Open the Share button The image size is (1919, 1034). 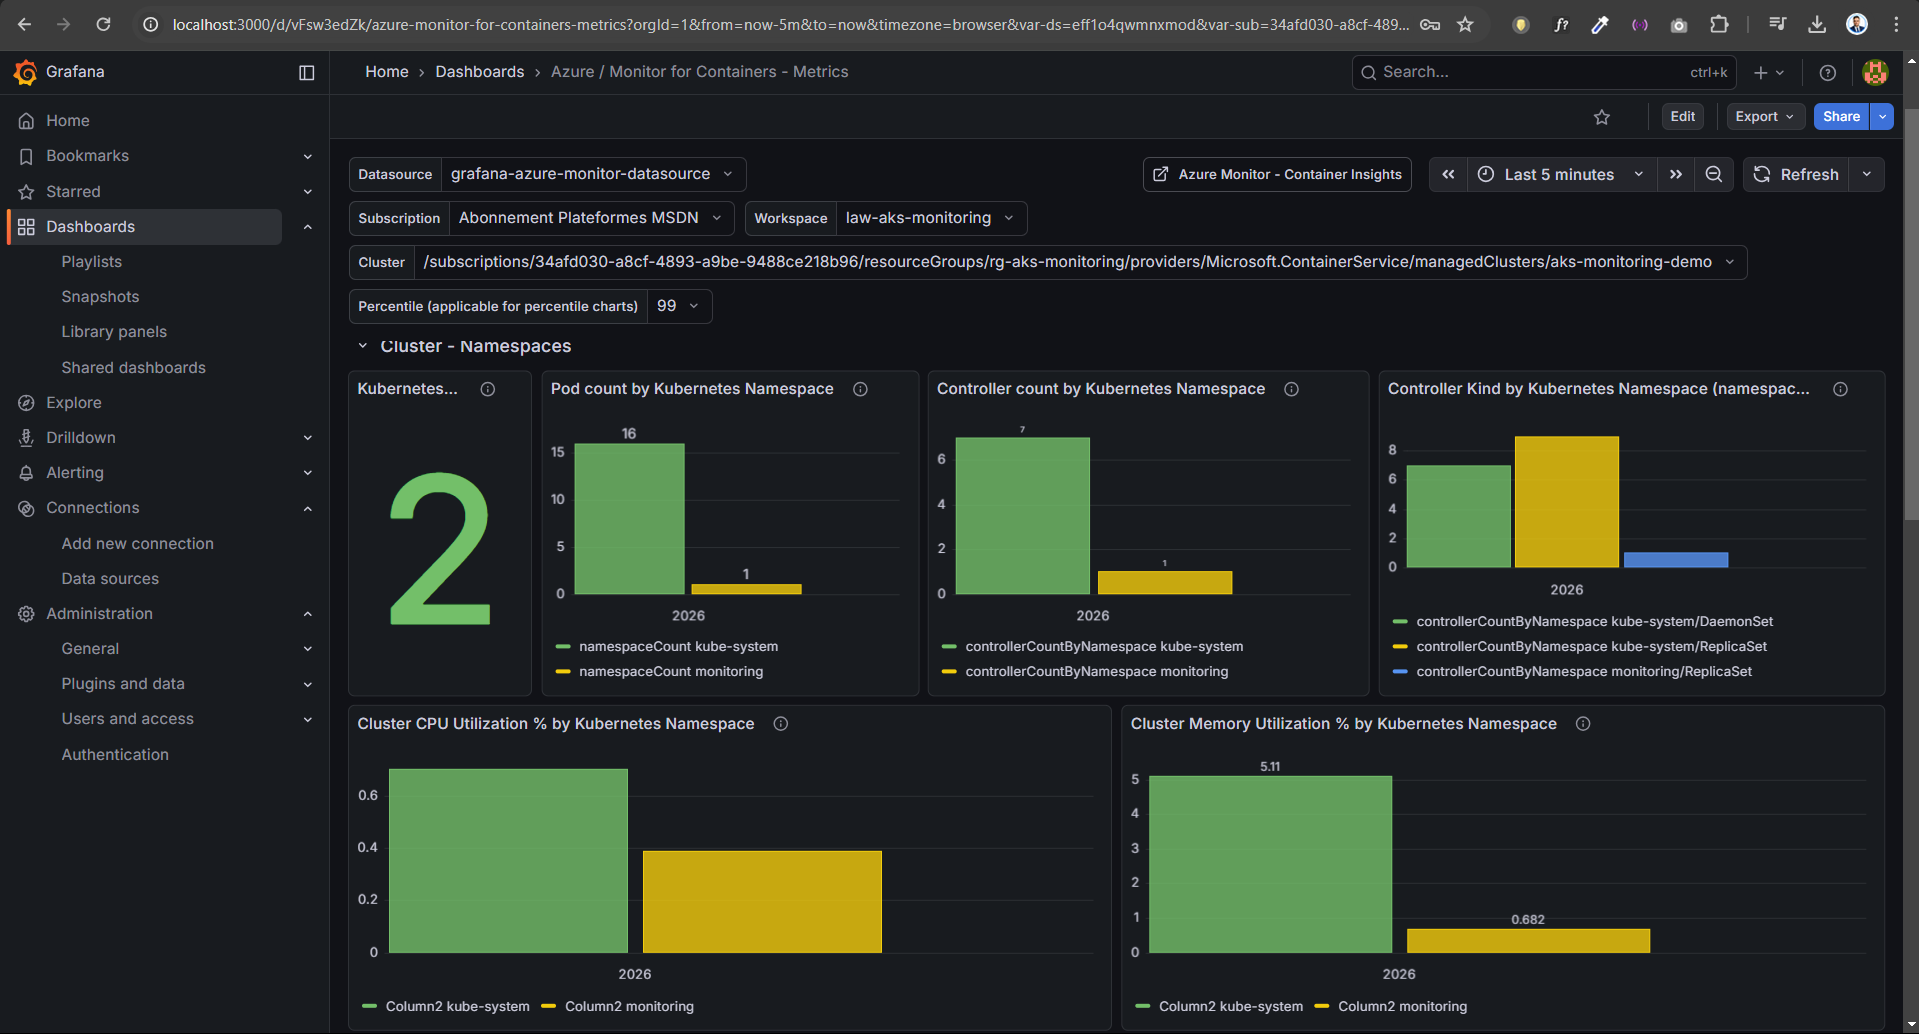[1840, 116]
